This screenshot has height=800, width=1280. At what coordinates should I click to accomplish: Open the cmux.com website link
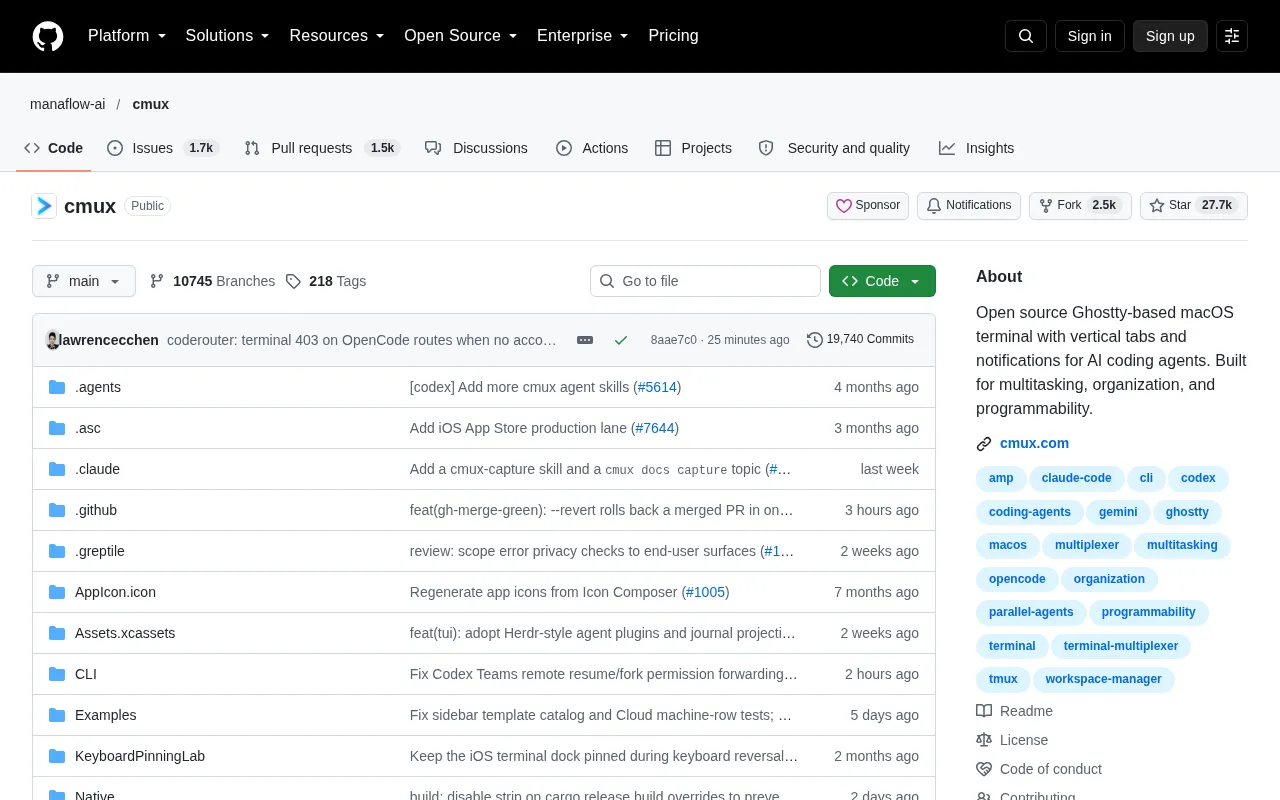click(1034, 443)
